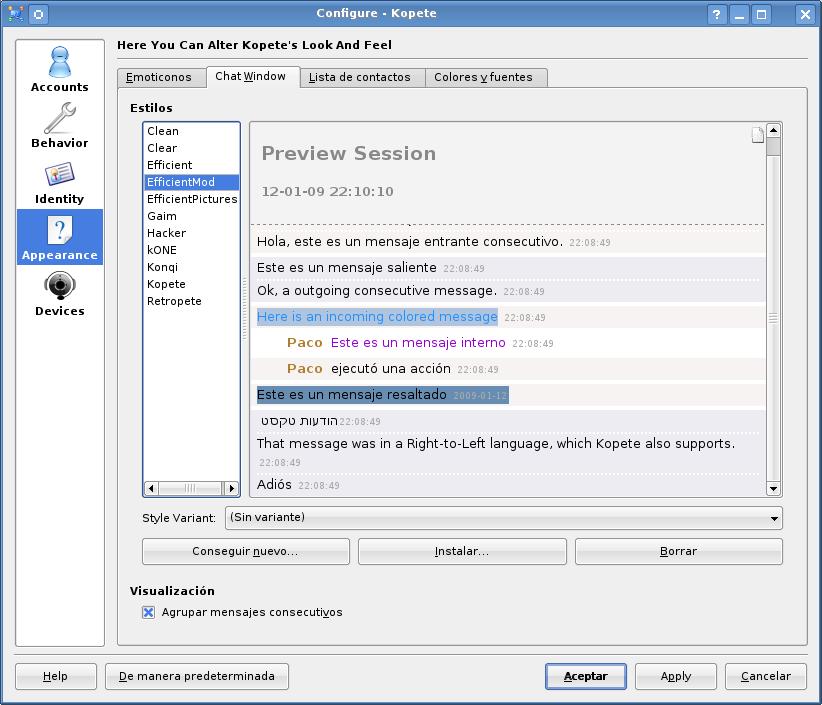Select the kONE style

click(x=191, y=250)
